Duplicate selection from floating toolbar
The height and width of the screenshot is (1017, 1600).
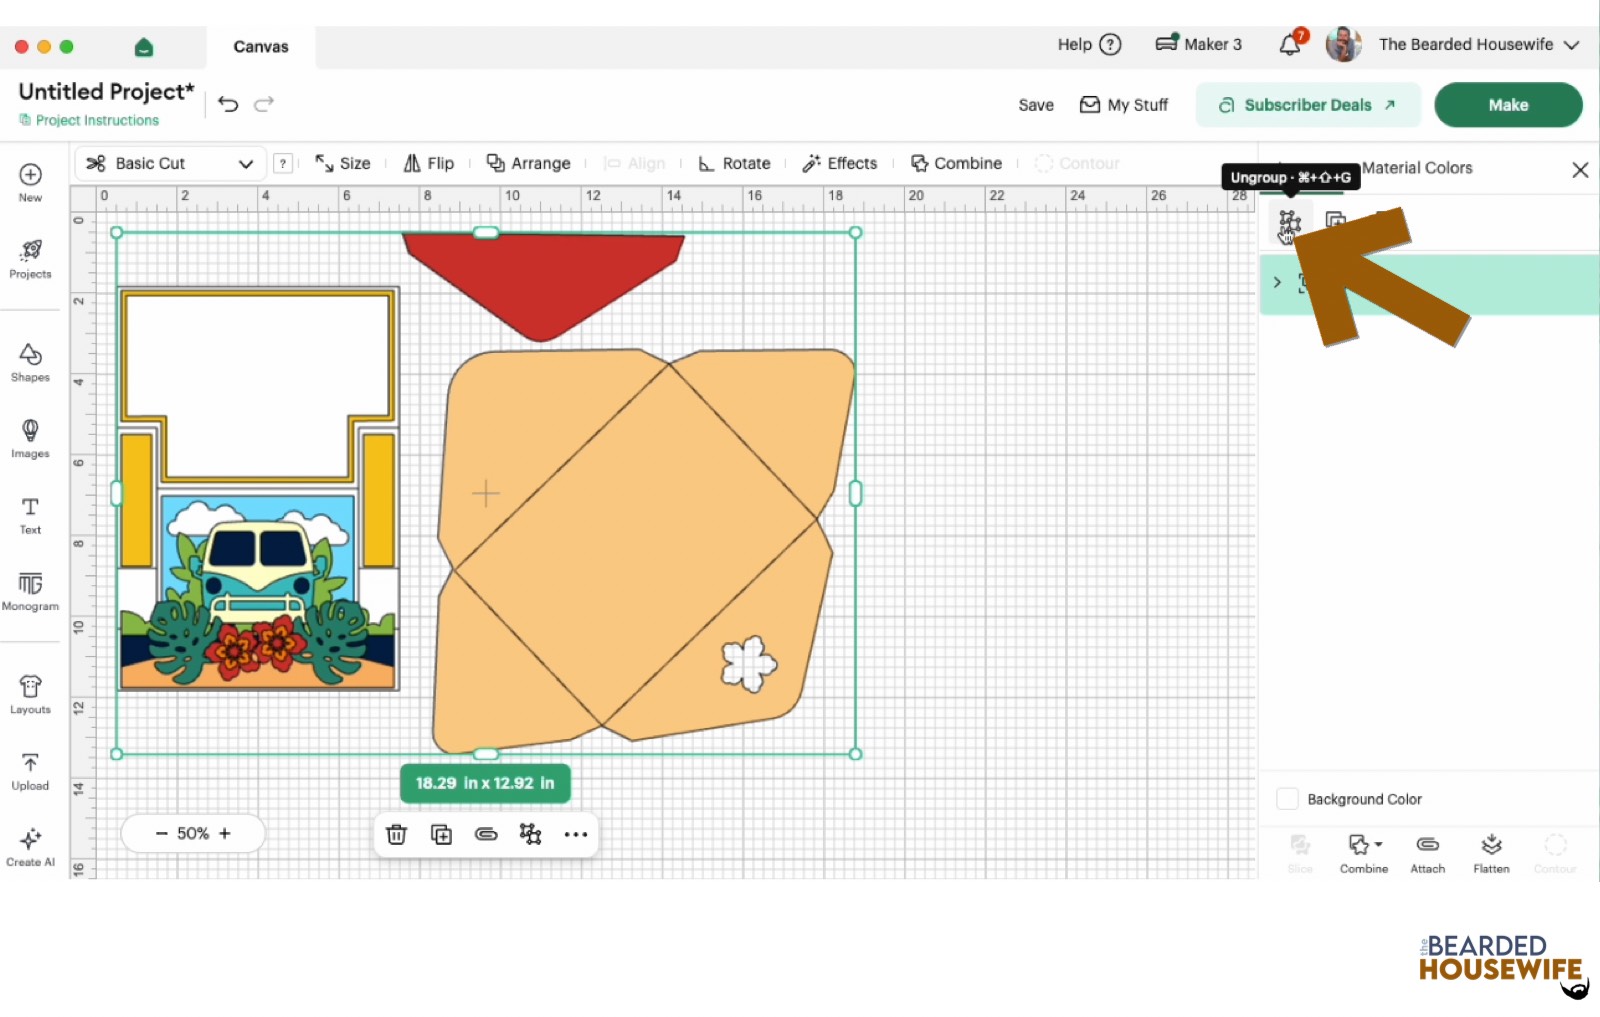[x=441, y=834]
